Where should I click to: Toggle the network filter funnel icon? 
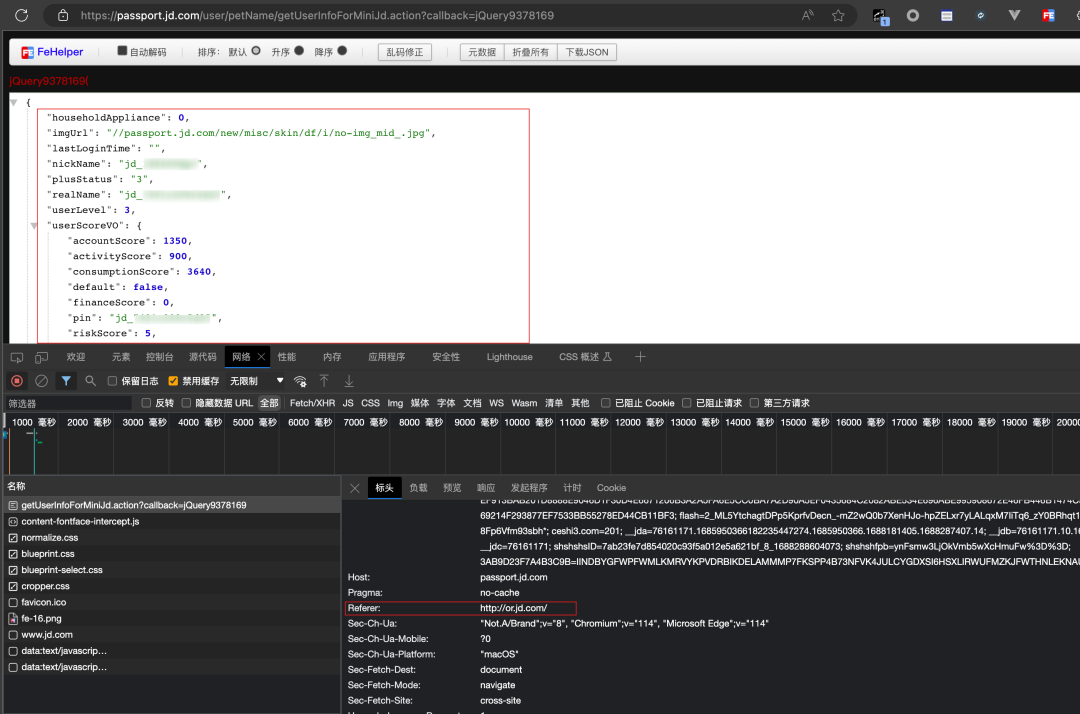tap(65, 381)
